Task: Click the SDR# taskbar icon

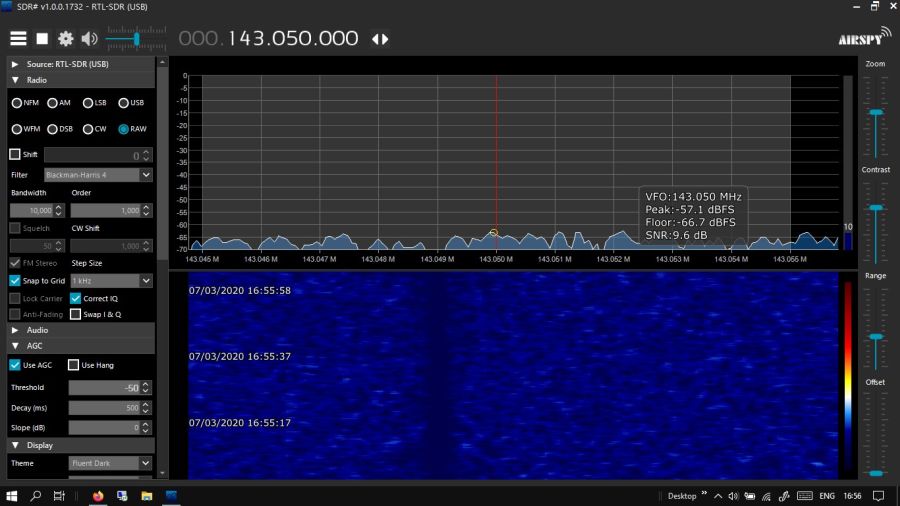Action: point(171,496)
